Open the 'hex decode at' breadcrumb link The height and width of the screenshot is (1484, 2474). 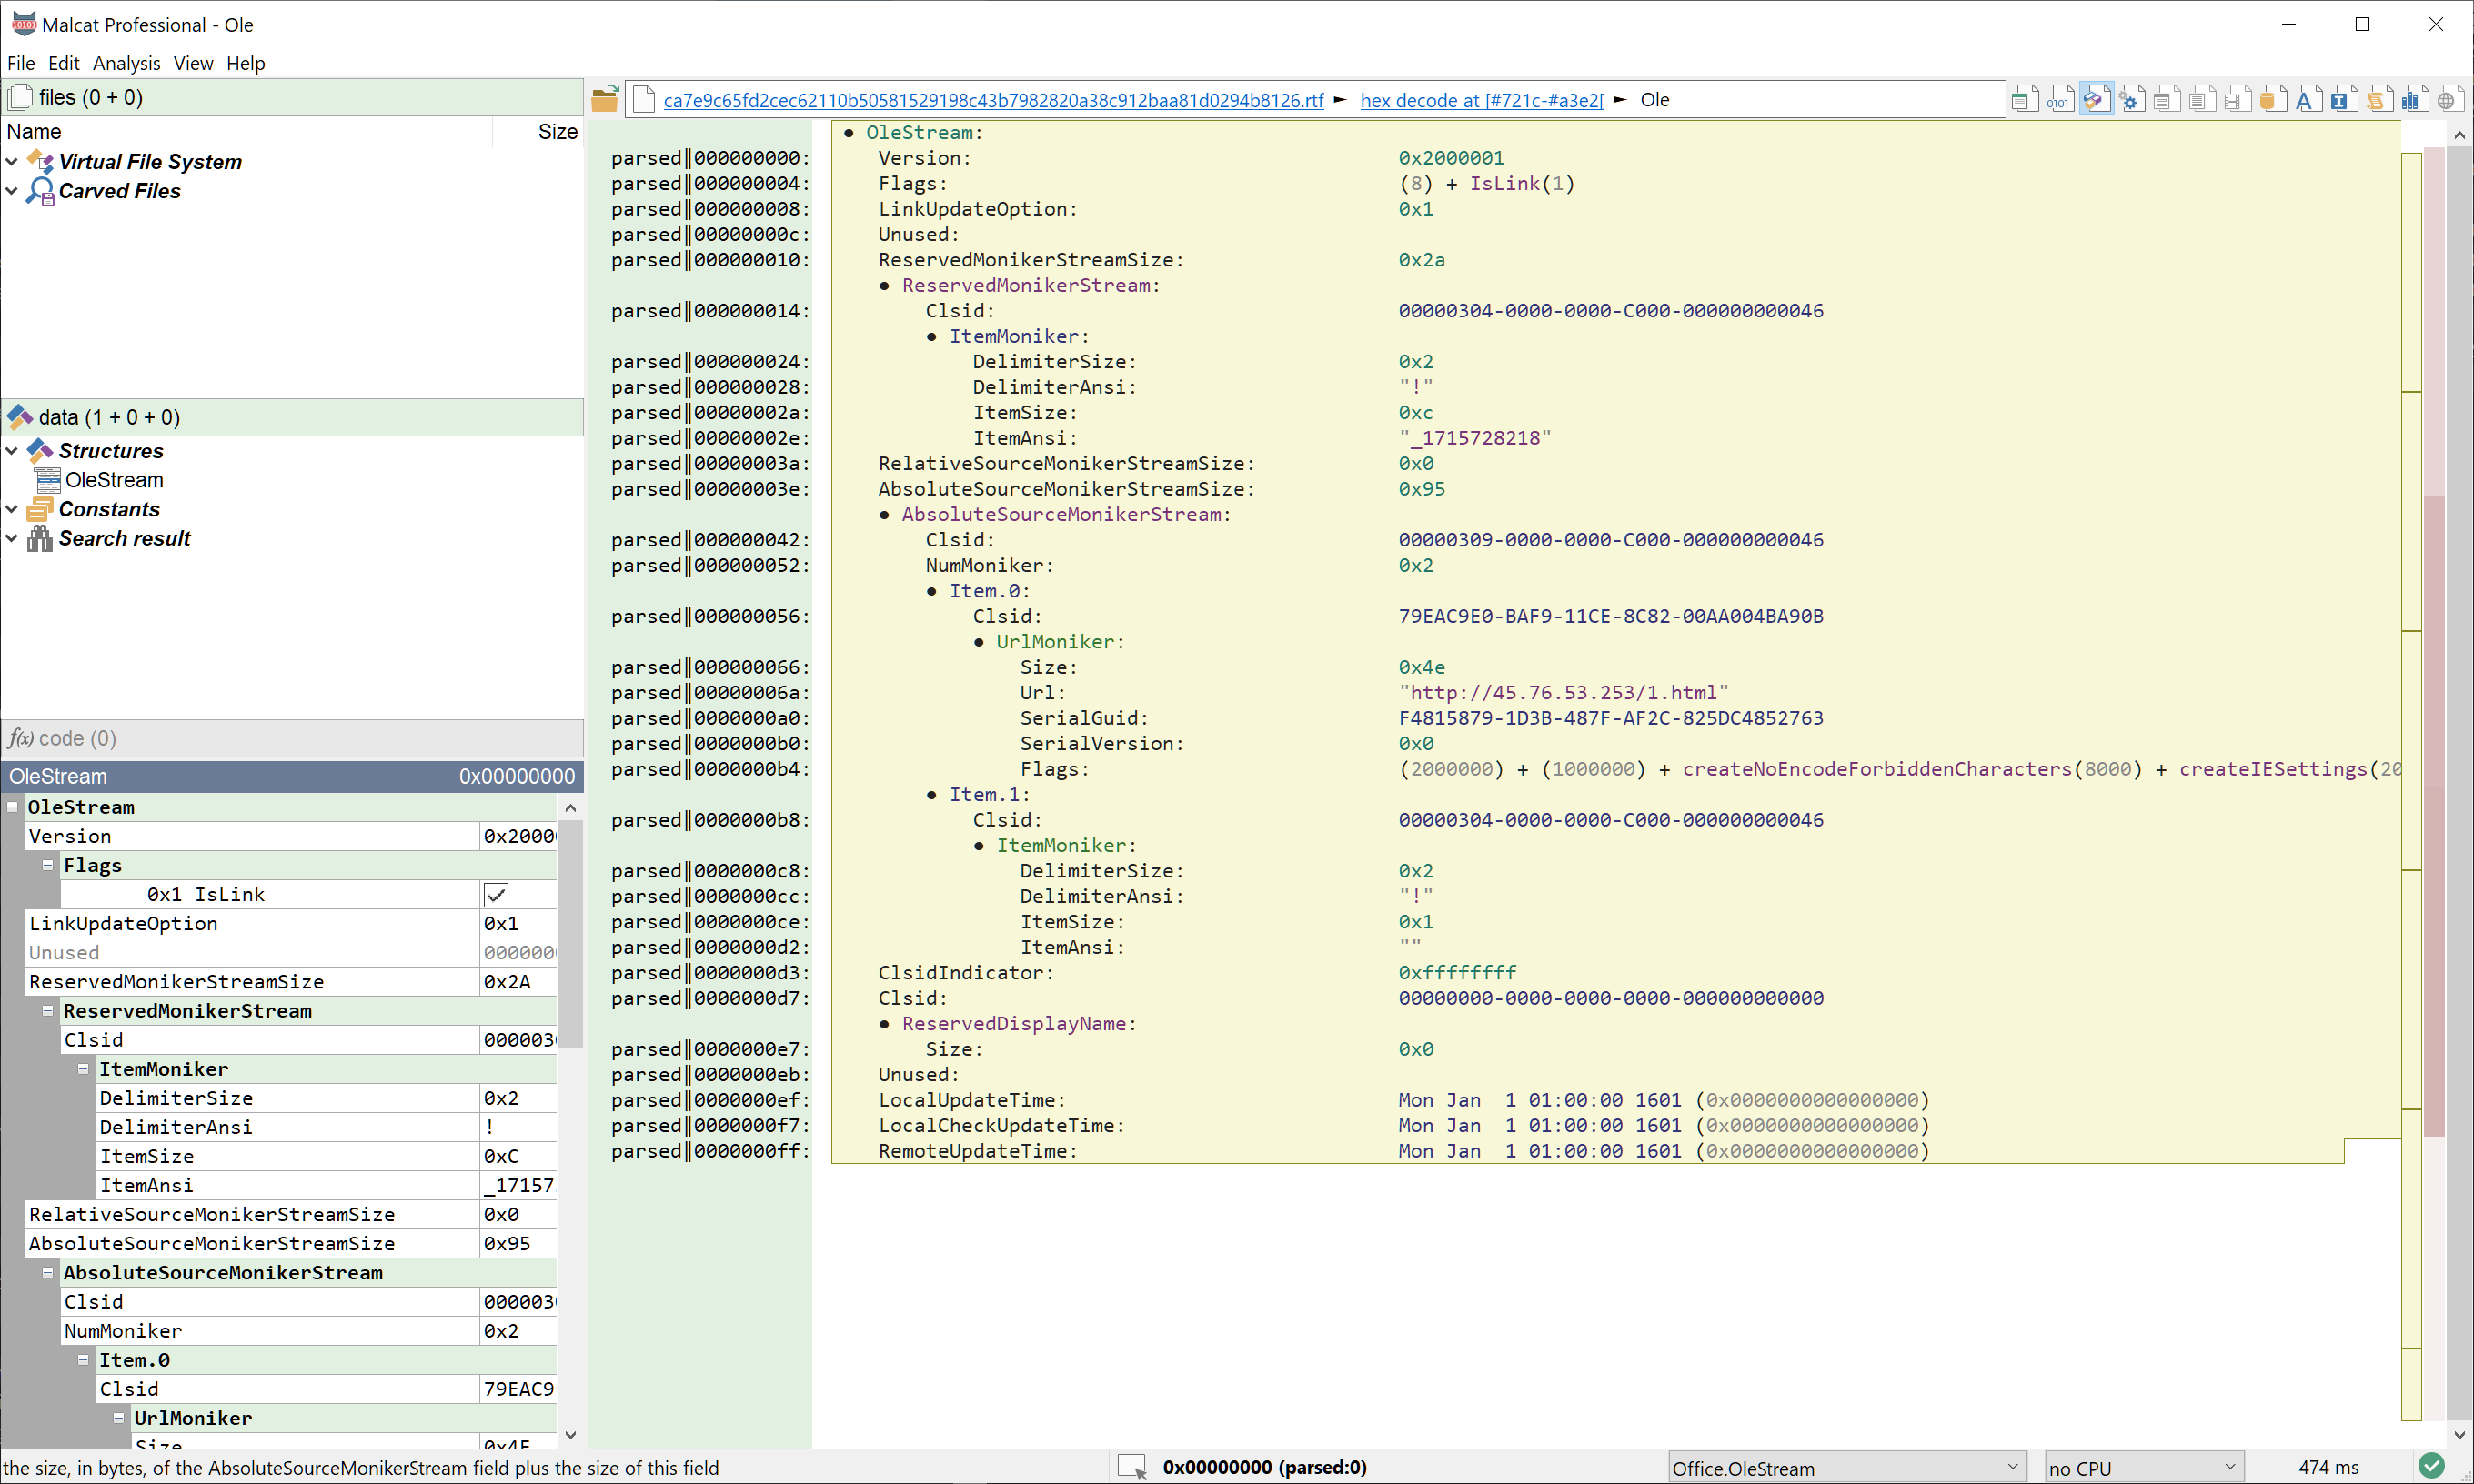point(1482,100)
